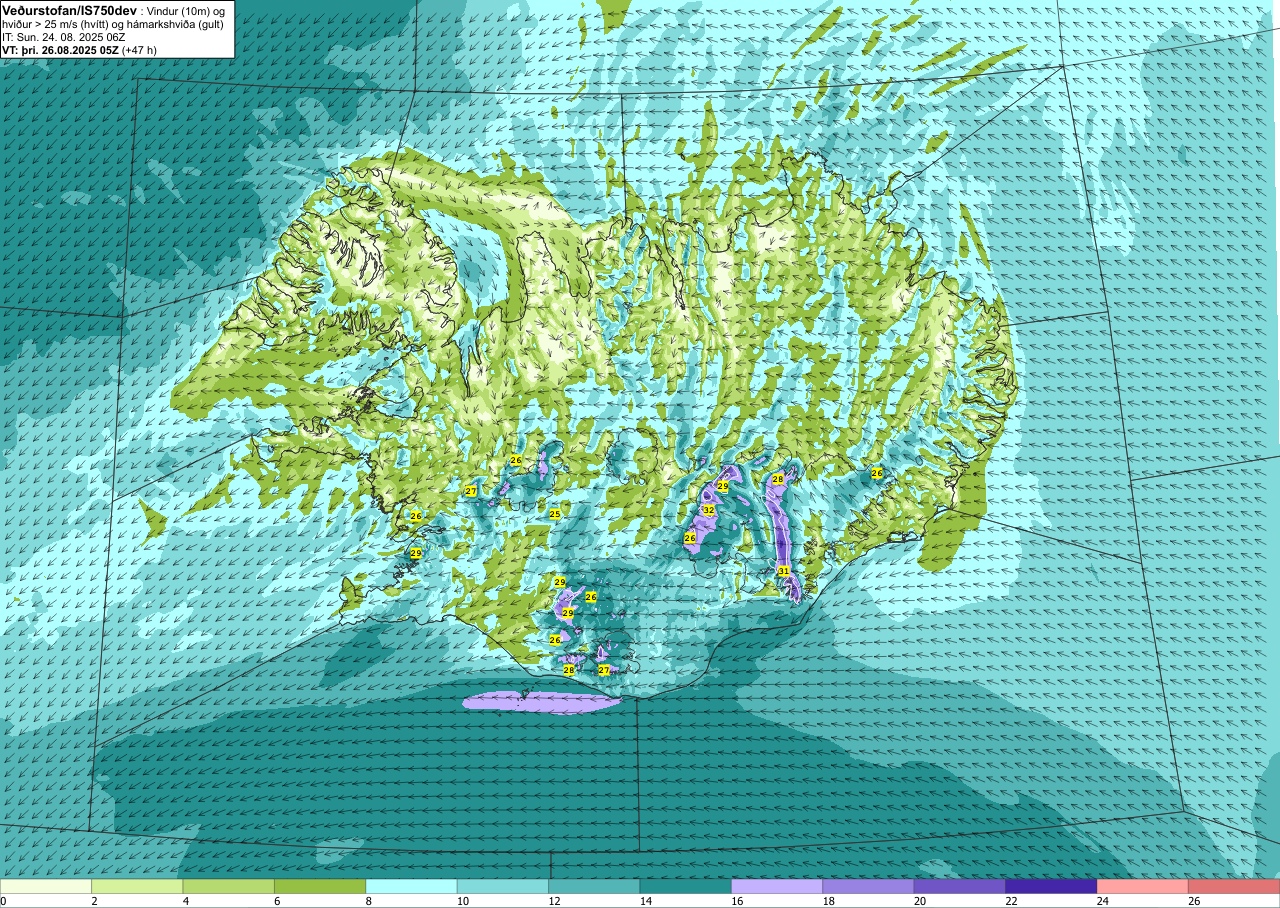Click the 'Vindur (10m) og' caption text
The width and height of the screenshot is (1280, 908).
tap(186, 10)
